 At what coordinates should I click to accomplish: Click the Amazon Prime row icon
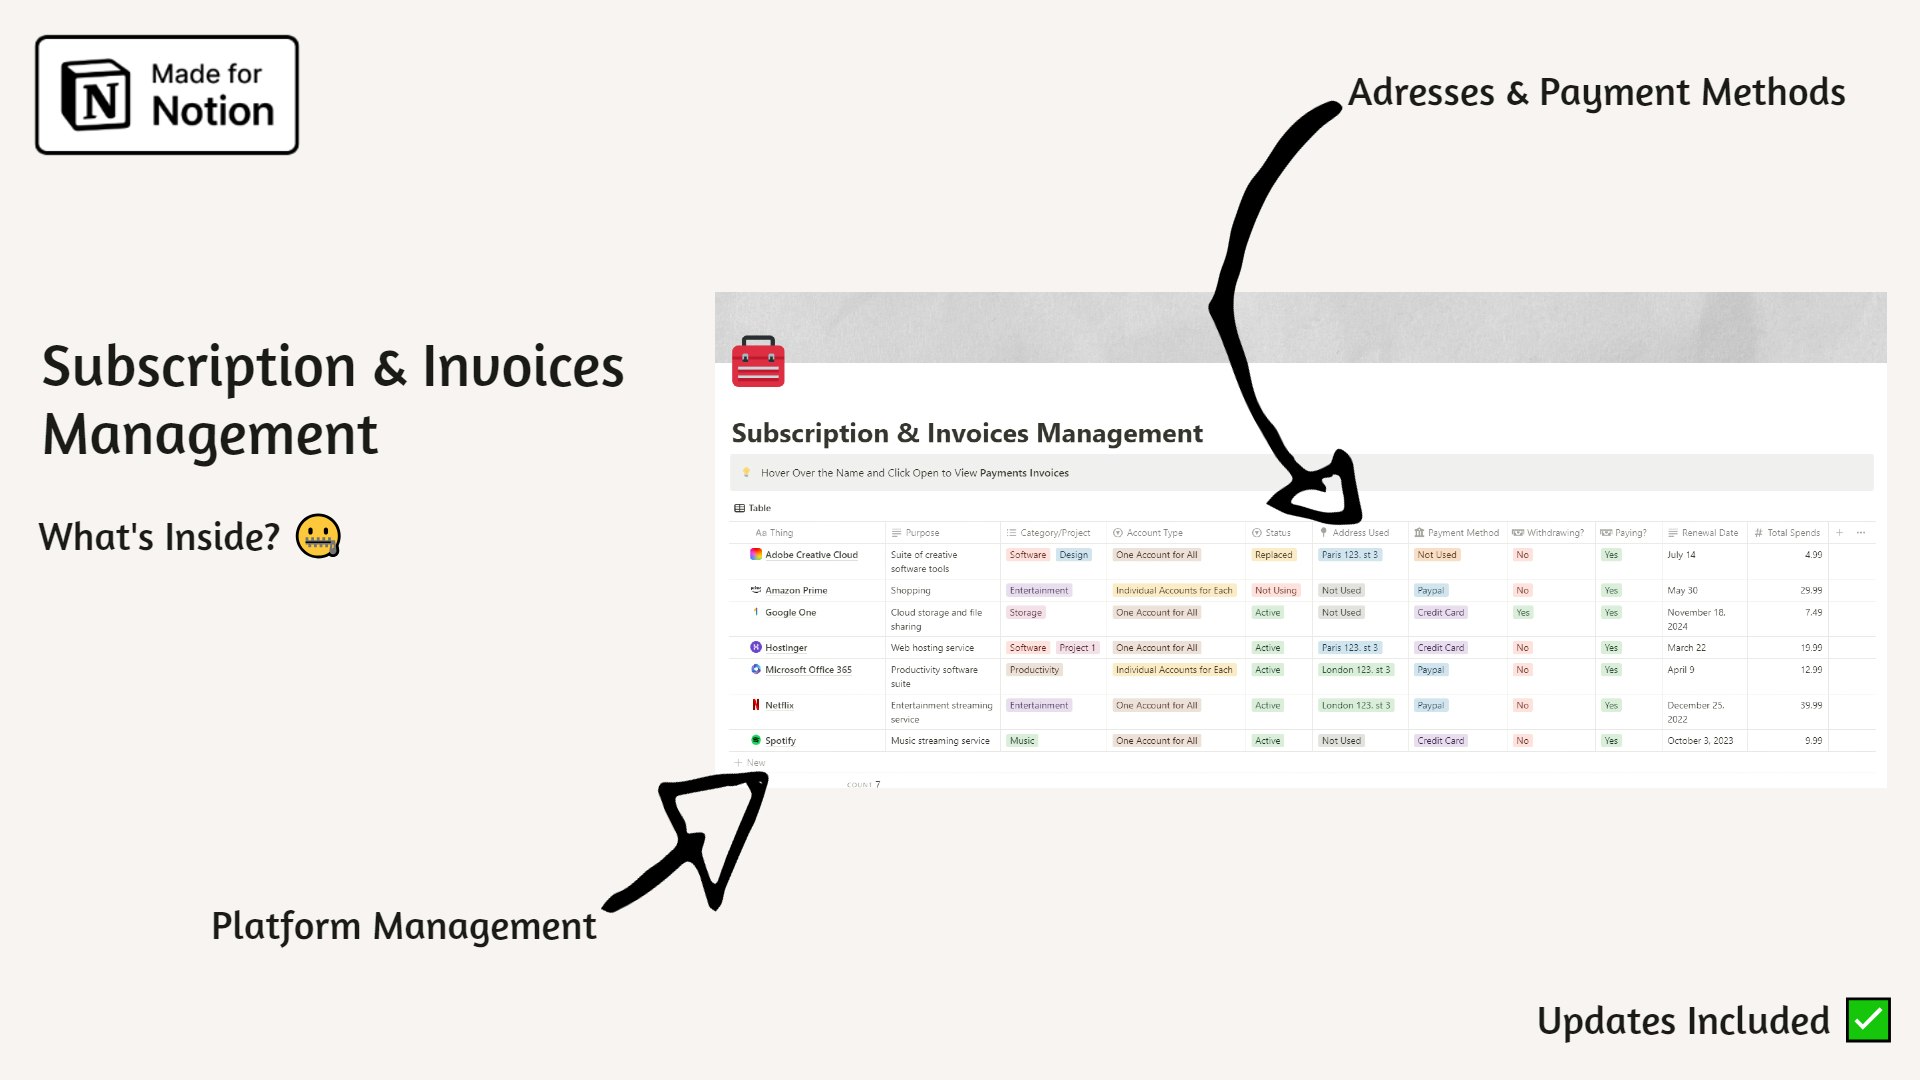pyautogui.click(x=756, y=590)
